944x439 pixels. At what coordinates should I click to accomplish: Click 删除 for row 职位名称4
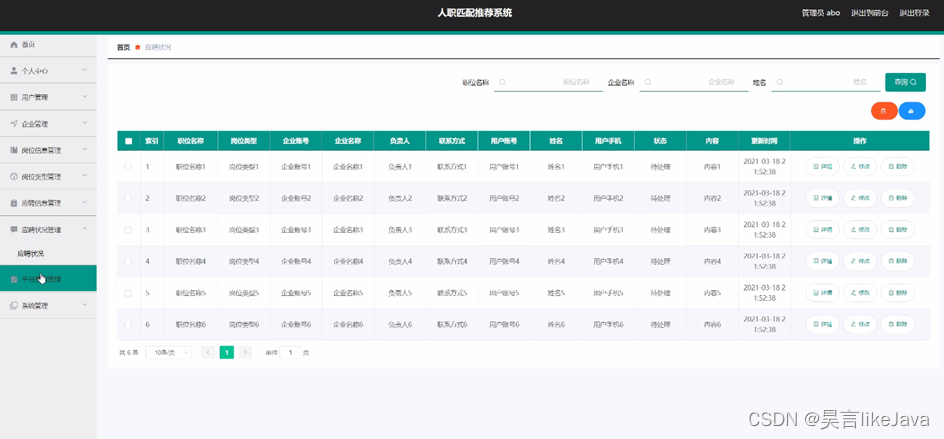[x=898, y=261]
